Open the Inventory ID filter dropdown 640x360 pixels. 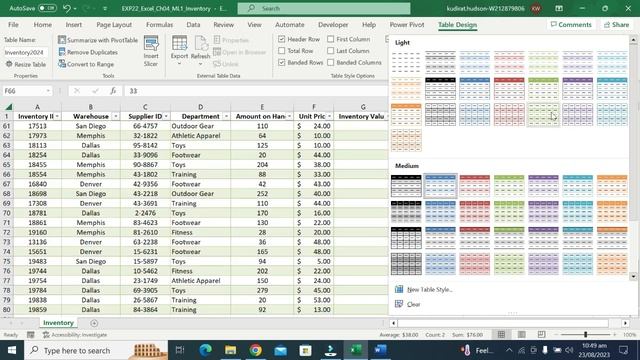tap(57, 116)
